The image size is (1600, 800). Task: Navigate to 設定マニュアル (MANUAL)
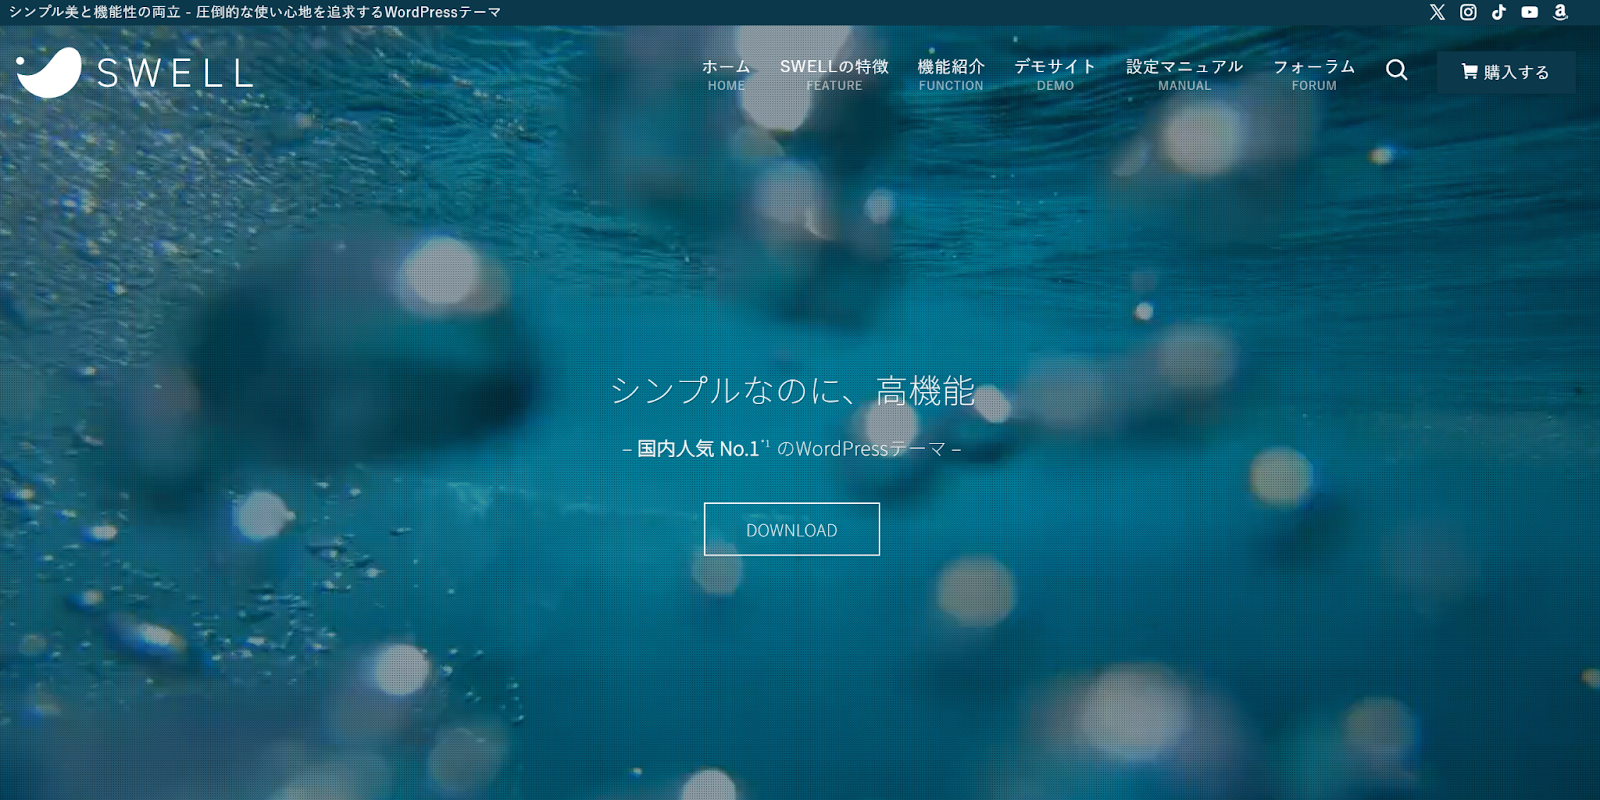(x=1184, y=74)
